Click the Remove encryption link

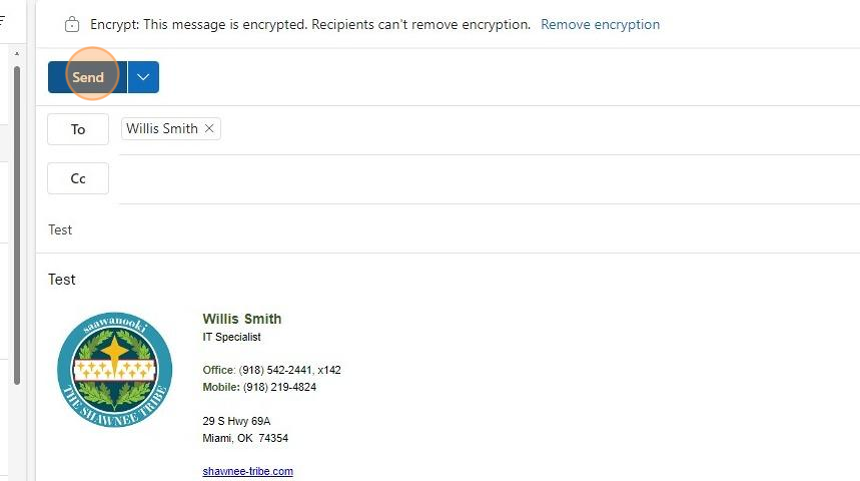[x=600, y=24]
